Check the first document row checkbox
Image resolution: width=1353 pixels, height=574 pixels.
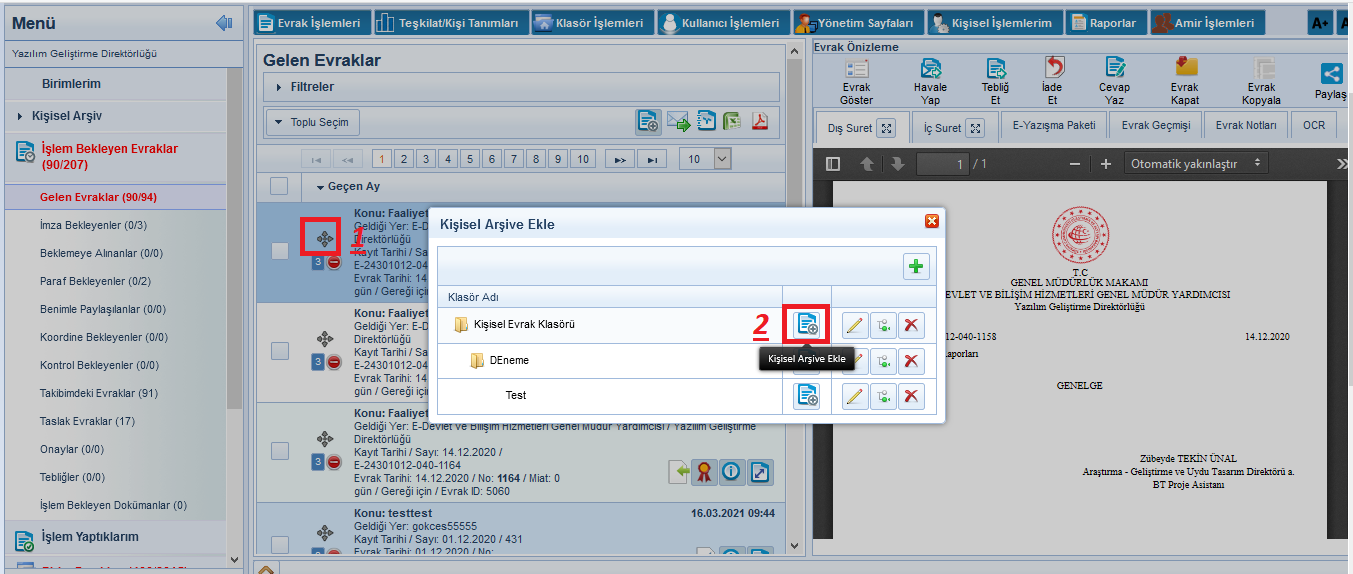click(280, 251)
